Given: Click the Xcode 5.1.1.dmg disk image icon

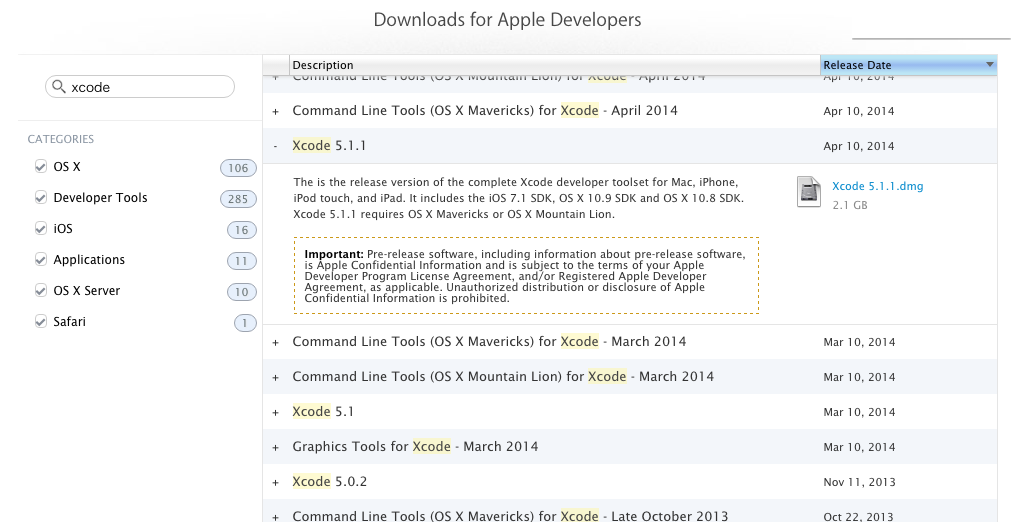Looking at the screenshot, I should pos(808,192).
